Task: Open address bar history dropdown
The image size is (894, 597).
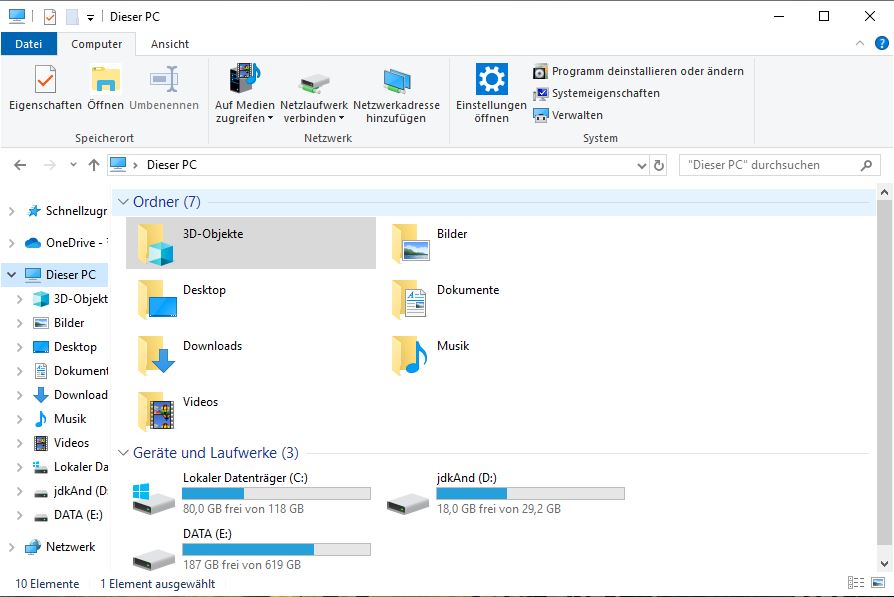Action: point(641,165)
